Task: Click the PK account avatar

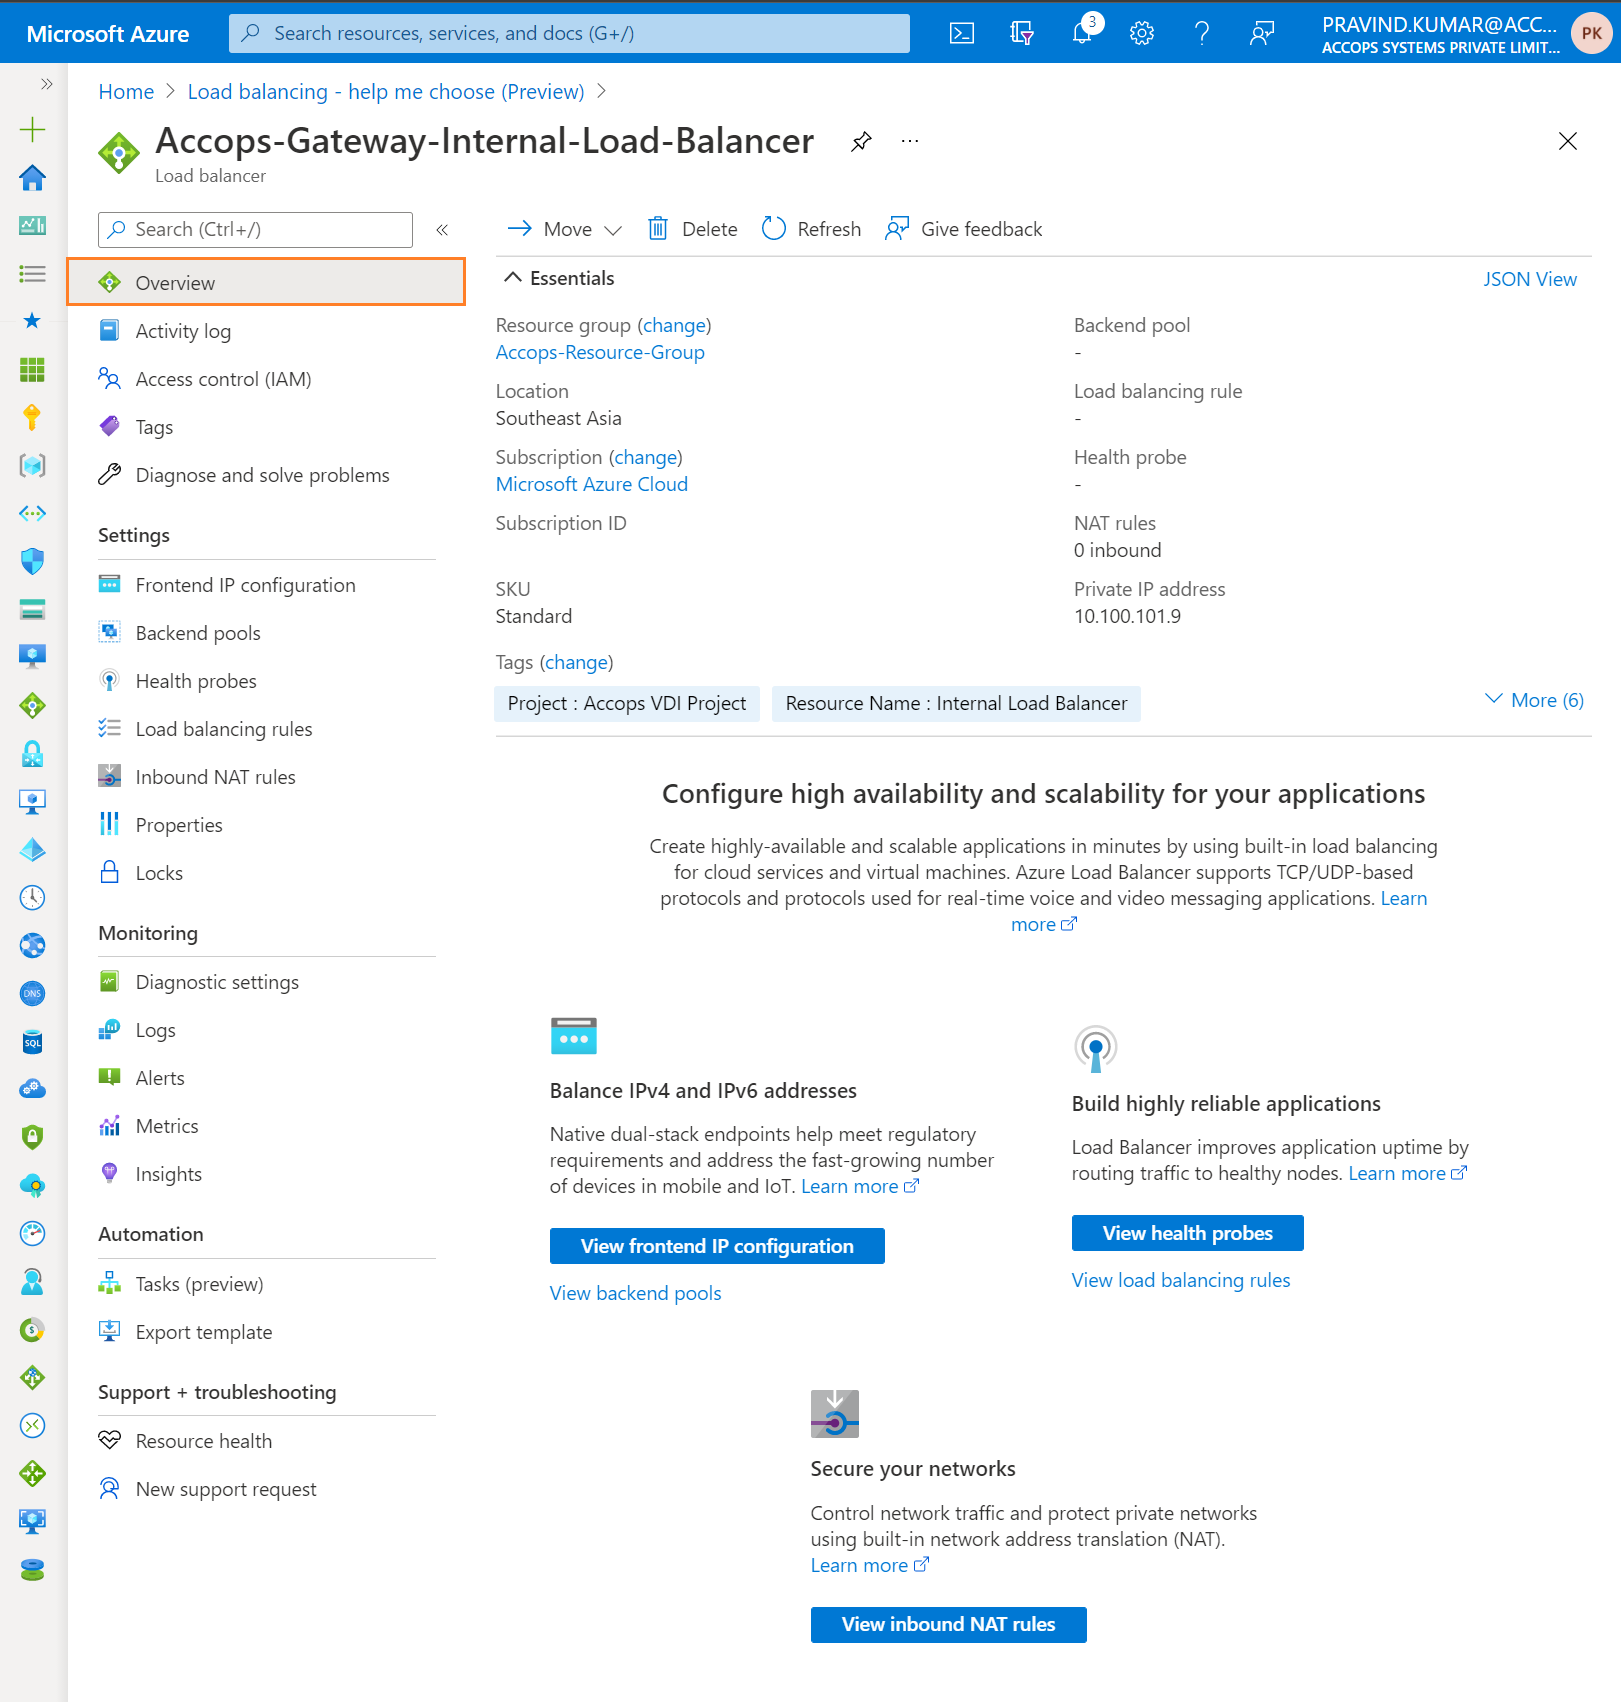Action: click(x=1592, y=33)
